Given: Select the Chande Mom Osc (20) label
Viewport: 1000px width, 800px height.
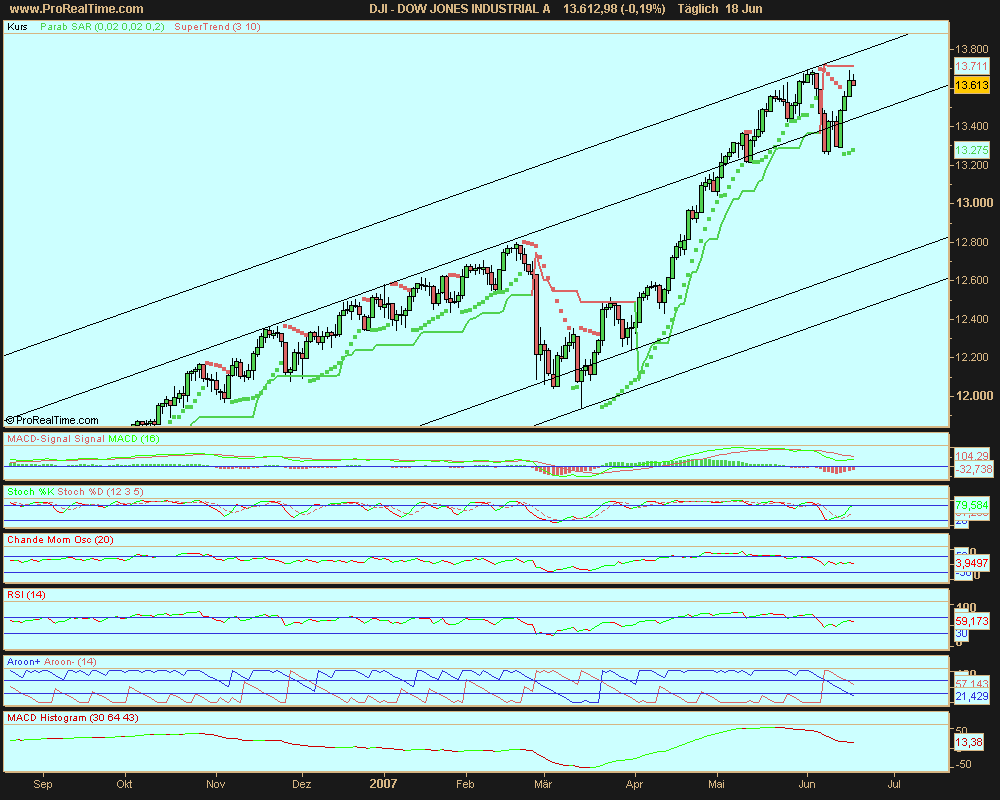Looking at the screenshot, I should (x=60, y=540).
